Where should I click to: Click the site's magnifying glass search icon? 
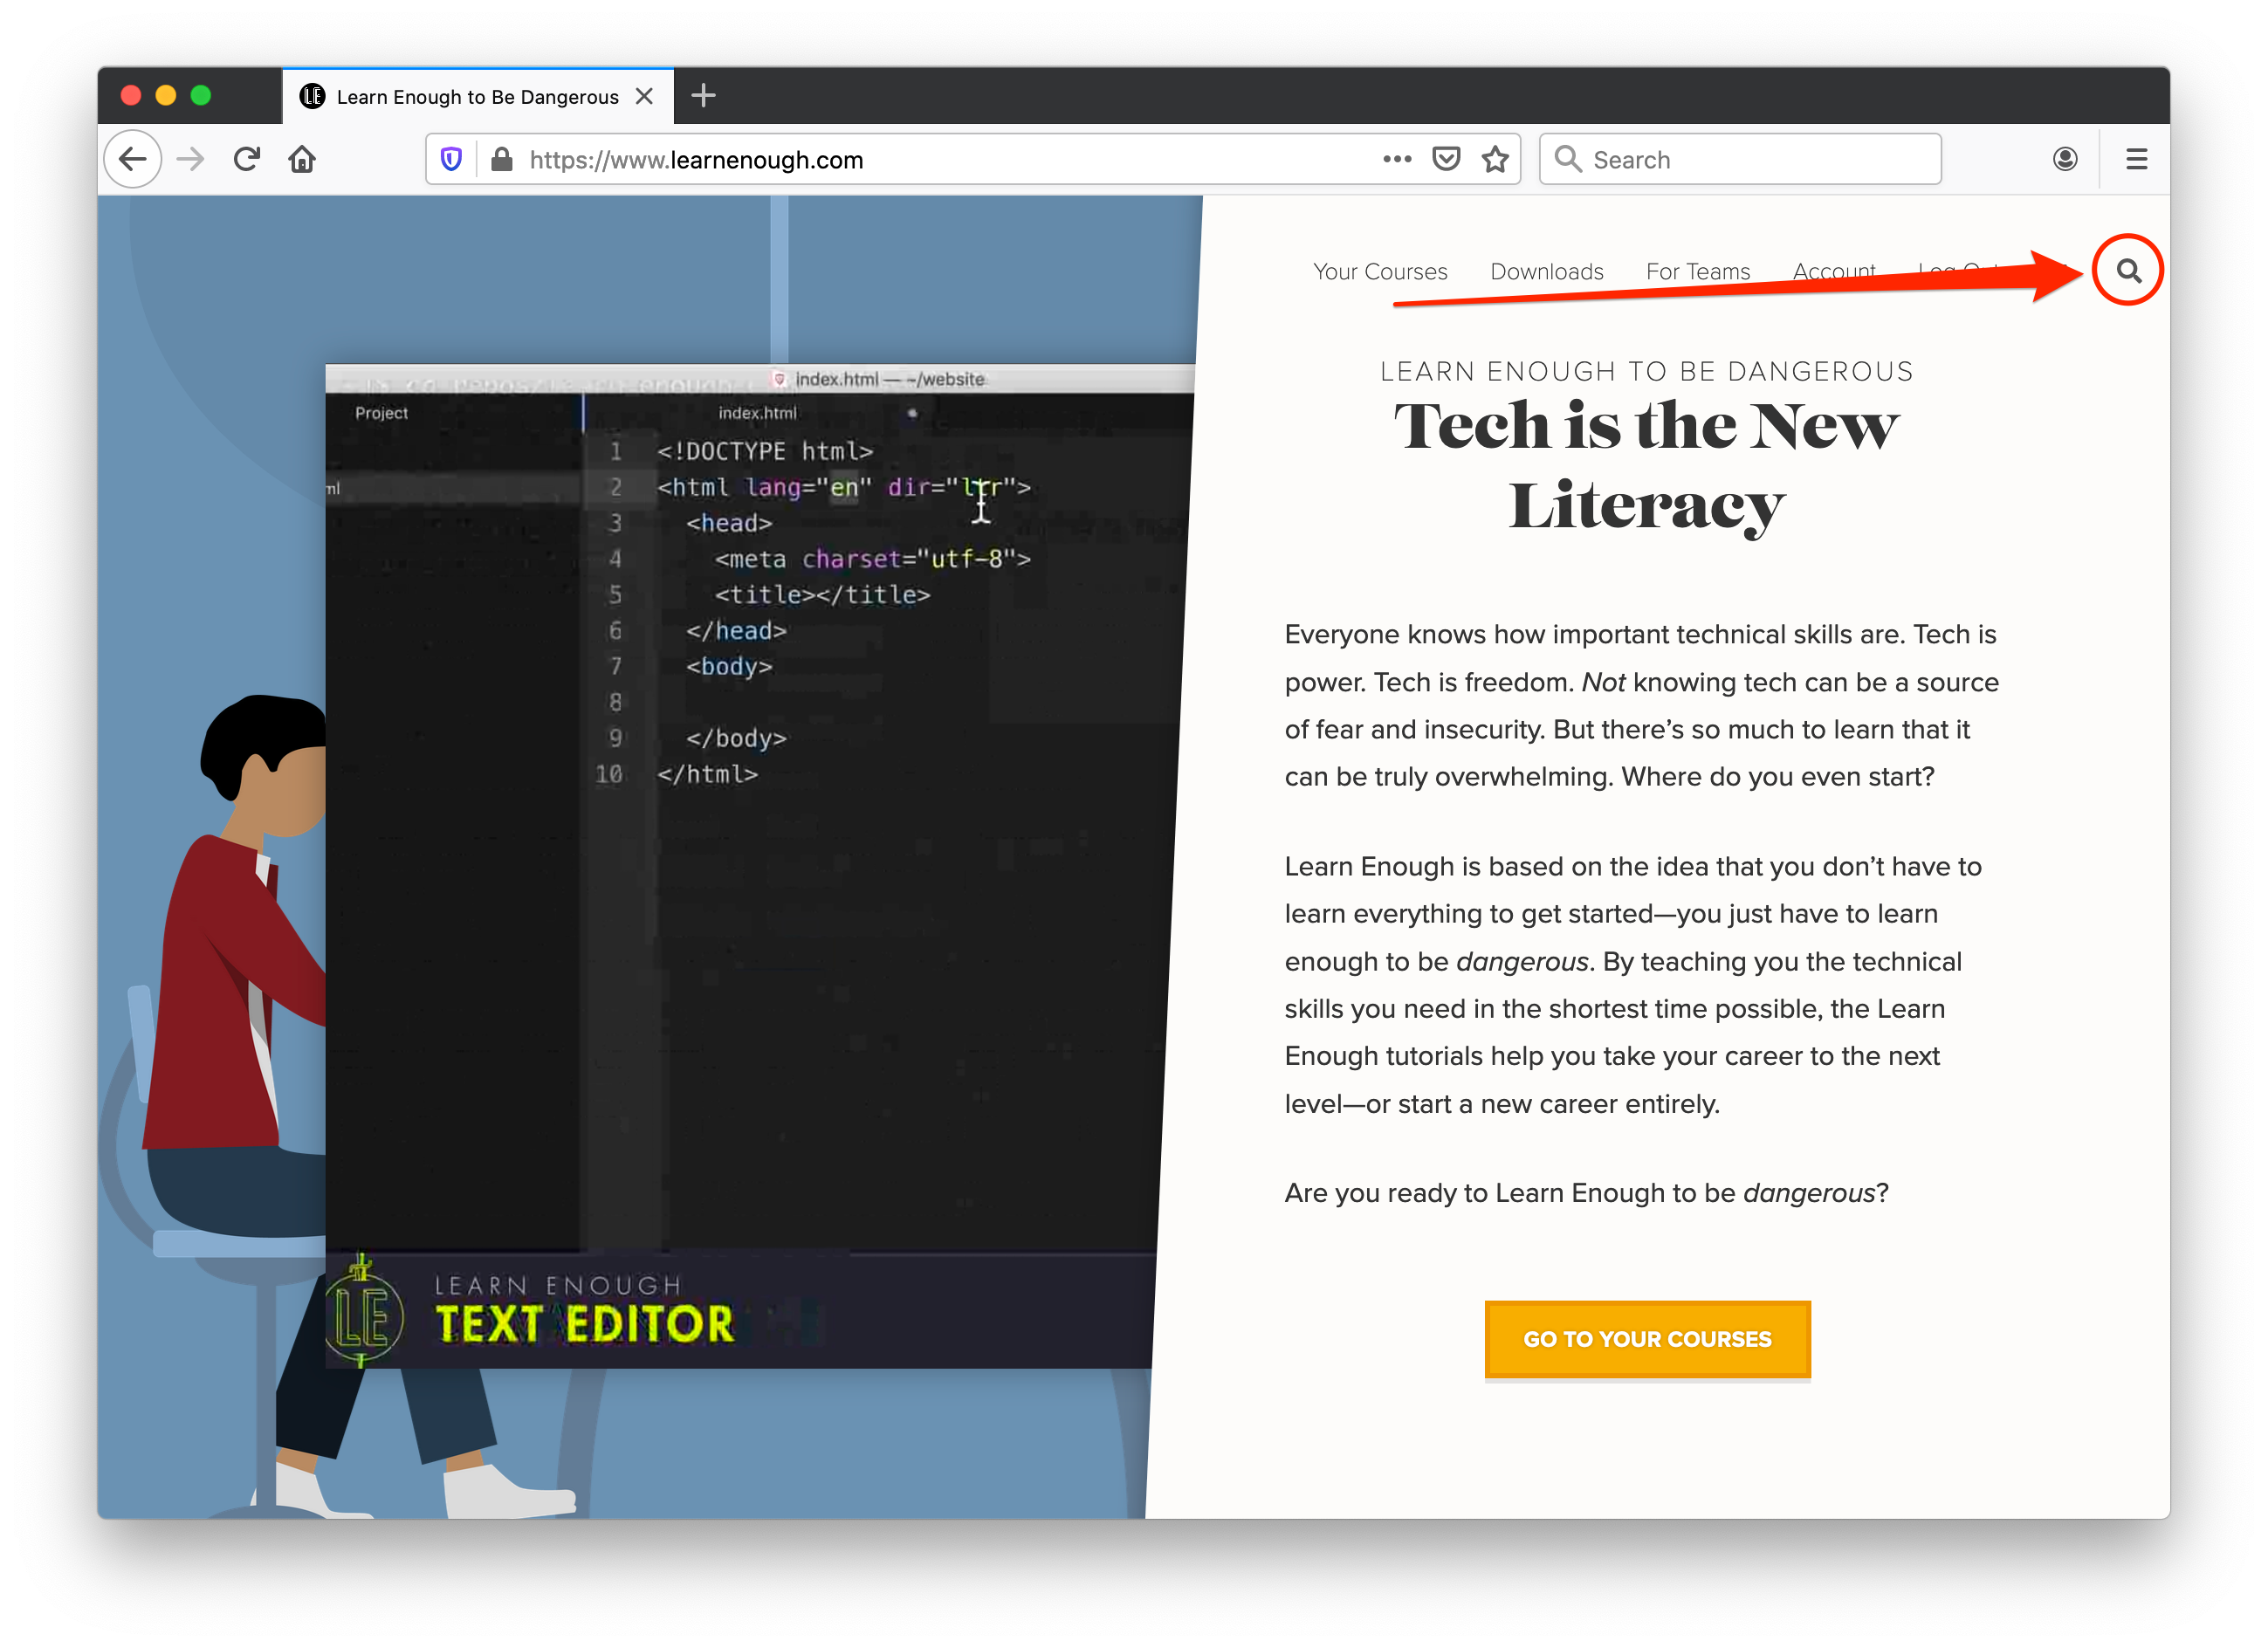coord(2128,270)
